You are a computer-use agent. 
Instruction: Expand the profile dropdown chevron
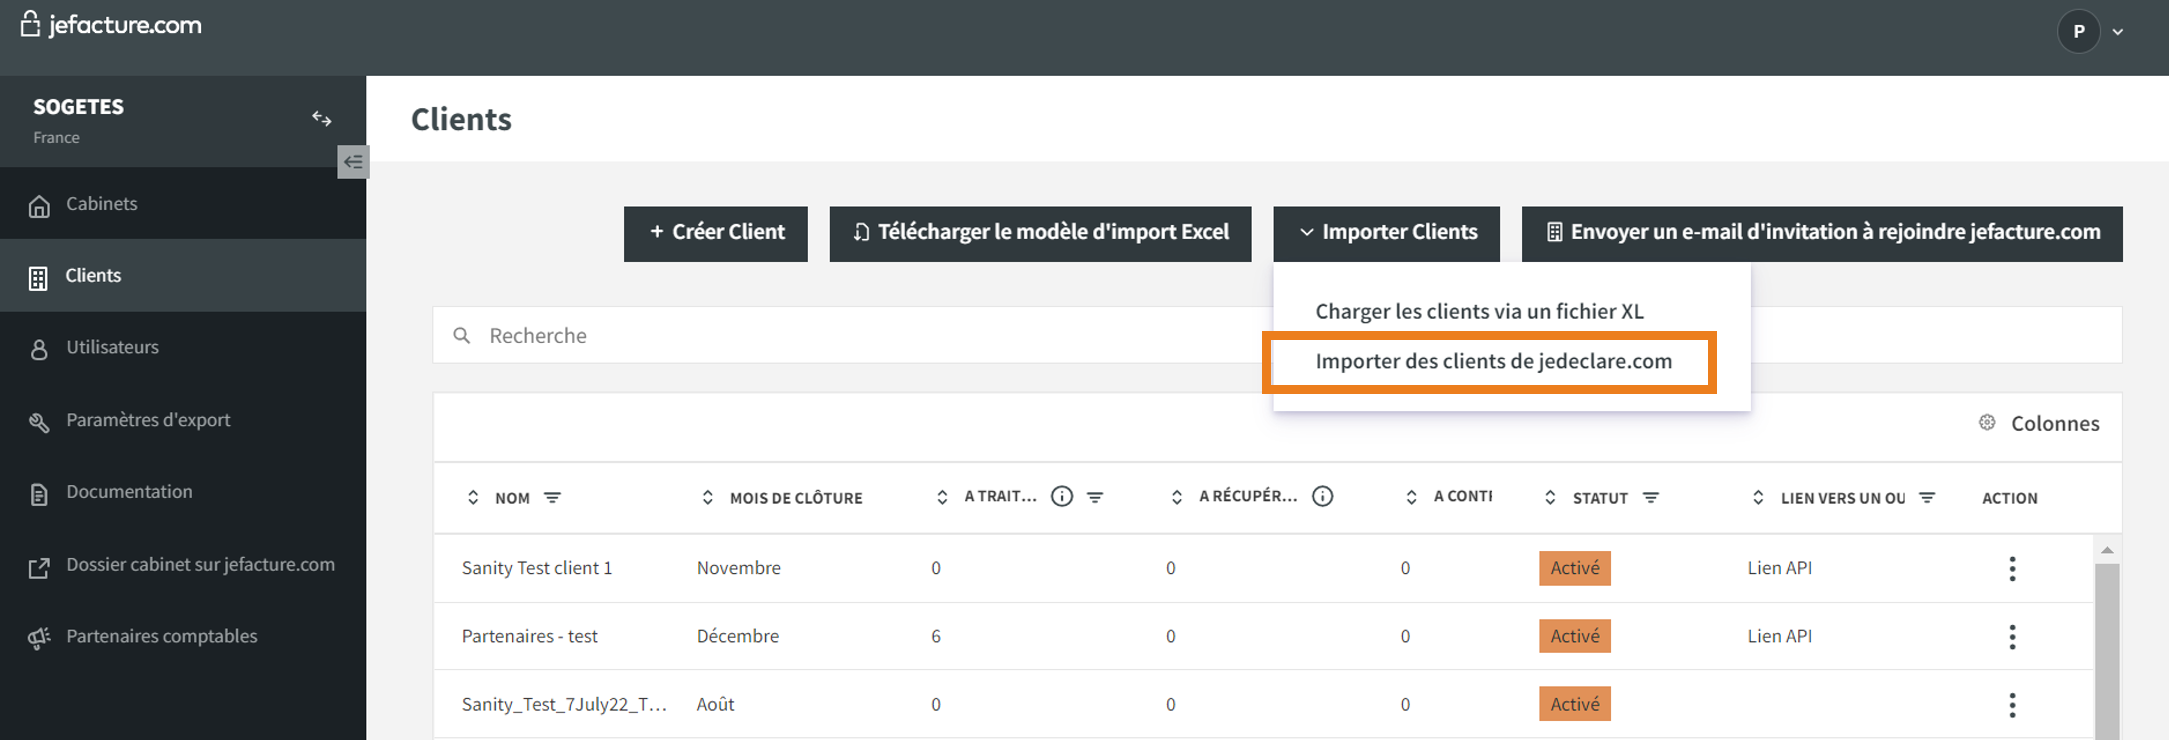pyautogui.click(x=2118, y=32)
